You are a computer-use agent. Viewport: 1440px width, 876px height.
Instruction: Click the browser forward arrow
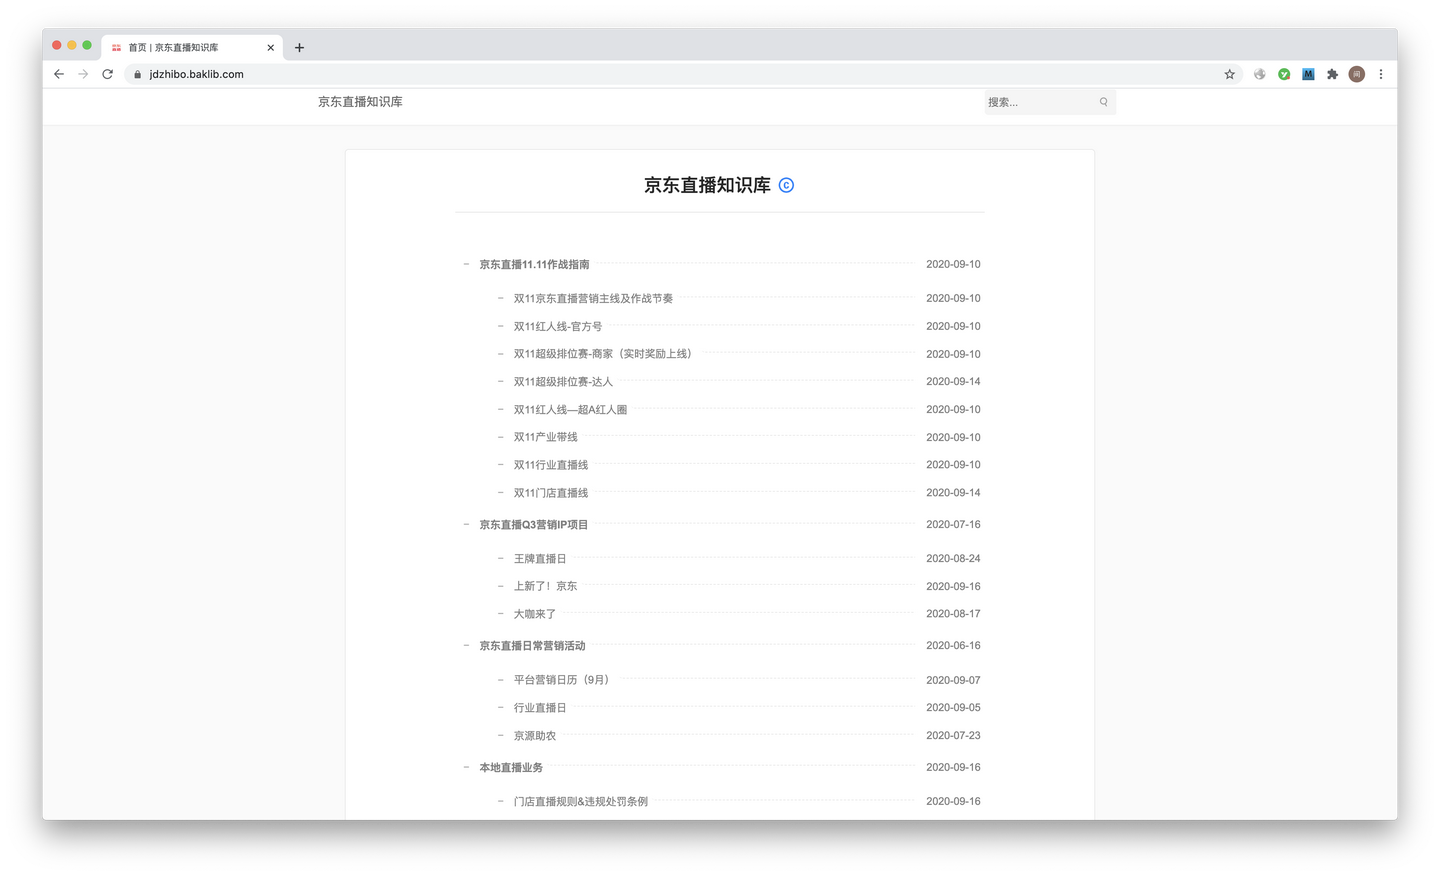[83, 74]
